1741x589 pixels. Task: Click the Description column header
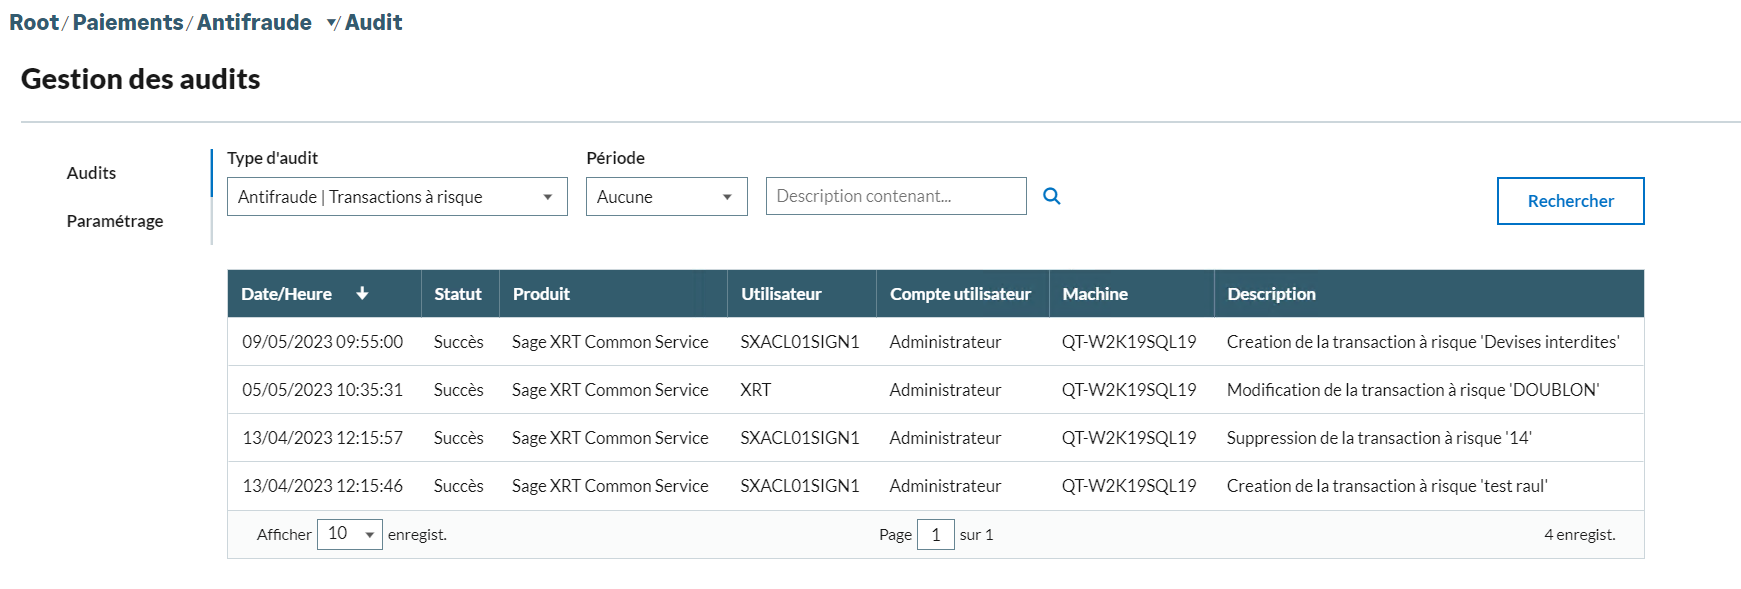pyautogui.click(x=1271, y=294)
